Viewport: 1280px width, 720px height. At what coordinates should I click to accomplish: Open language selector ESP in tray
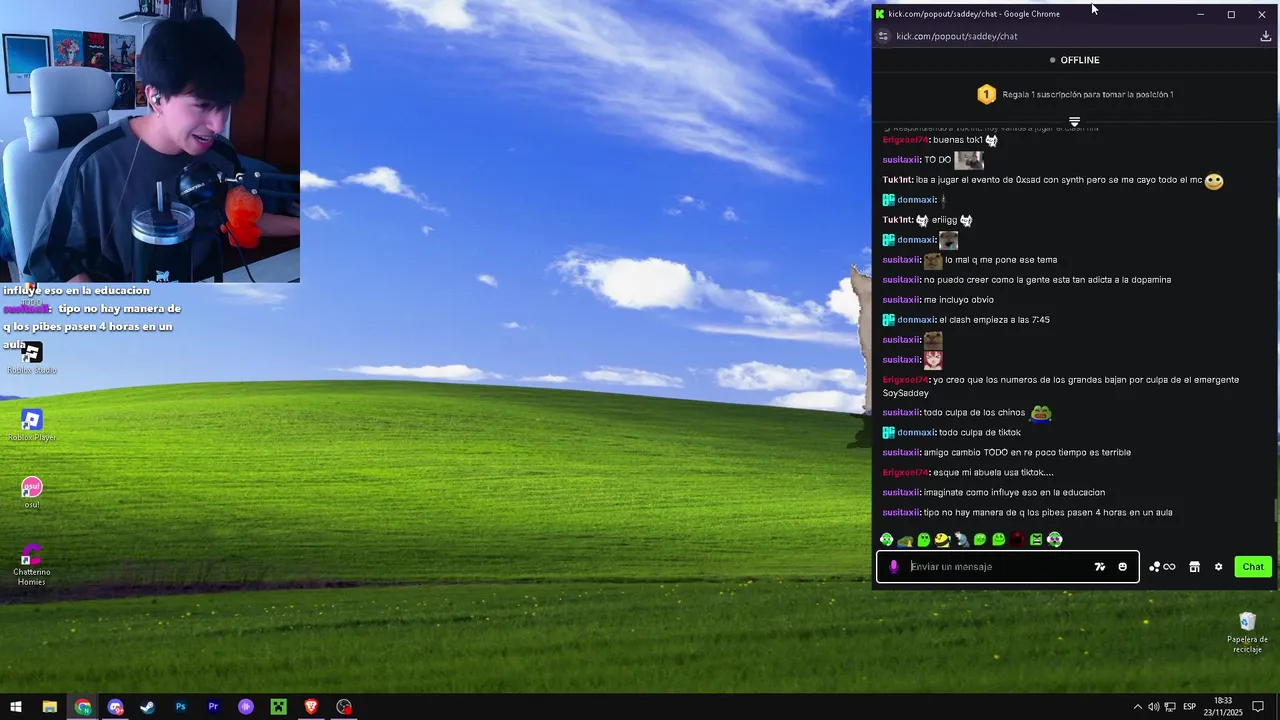(1190, 707)
